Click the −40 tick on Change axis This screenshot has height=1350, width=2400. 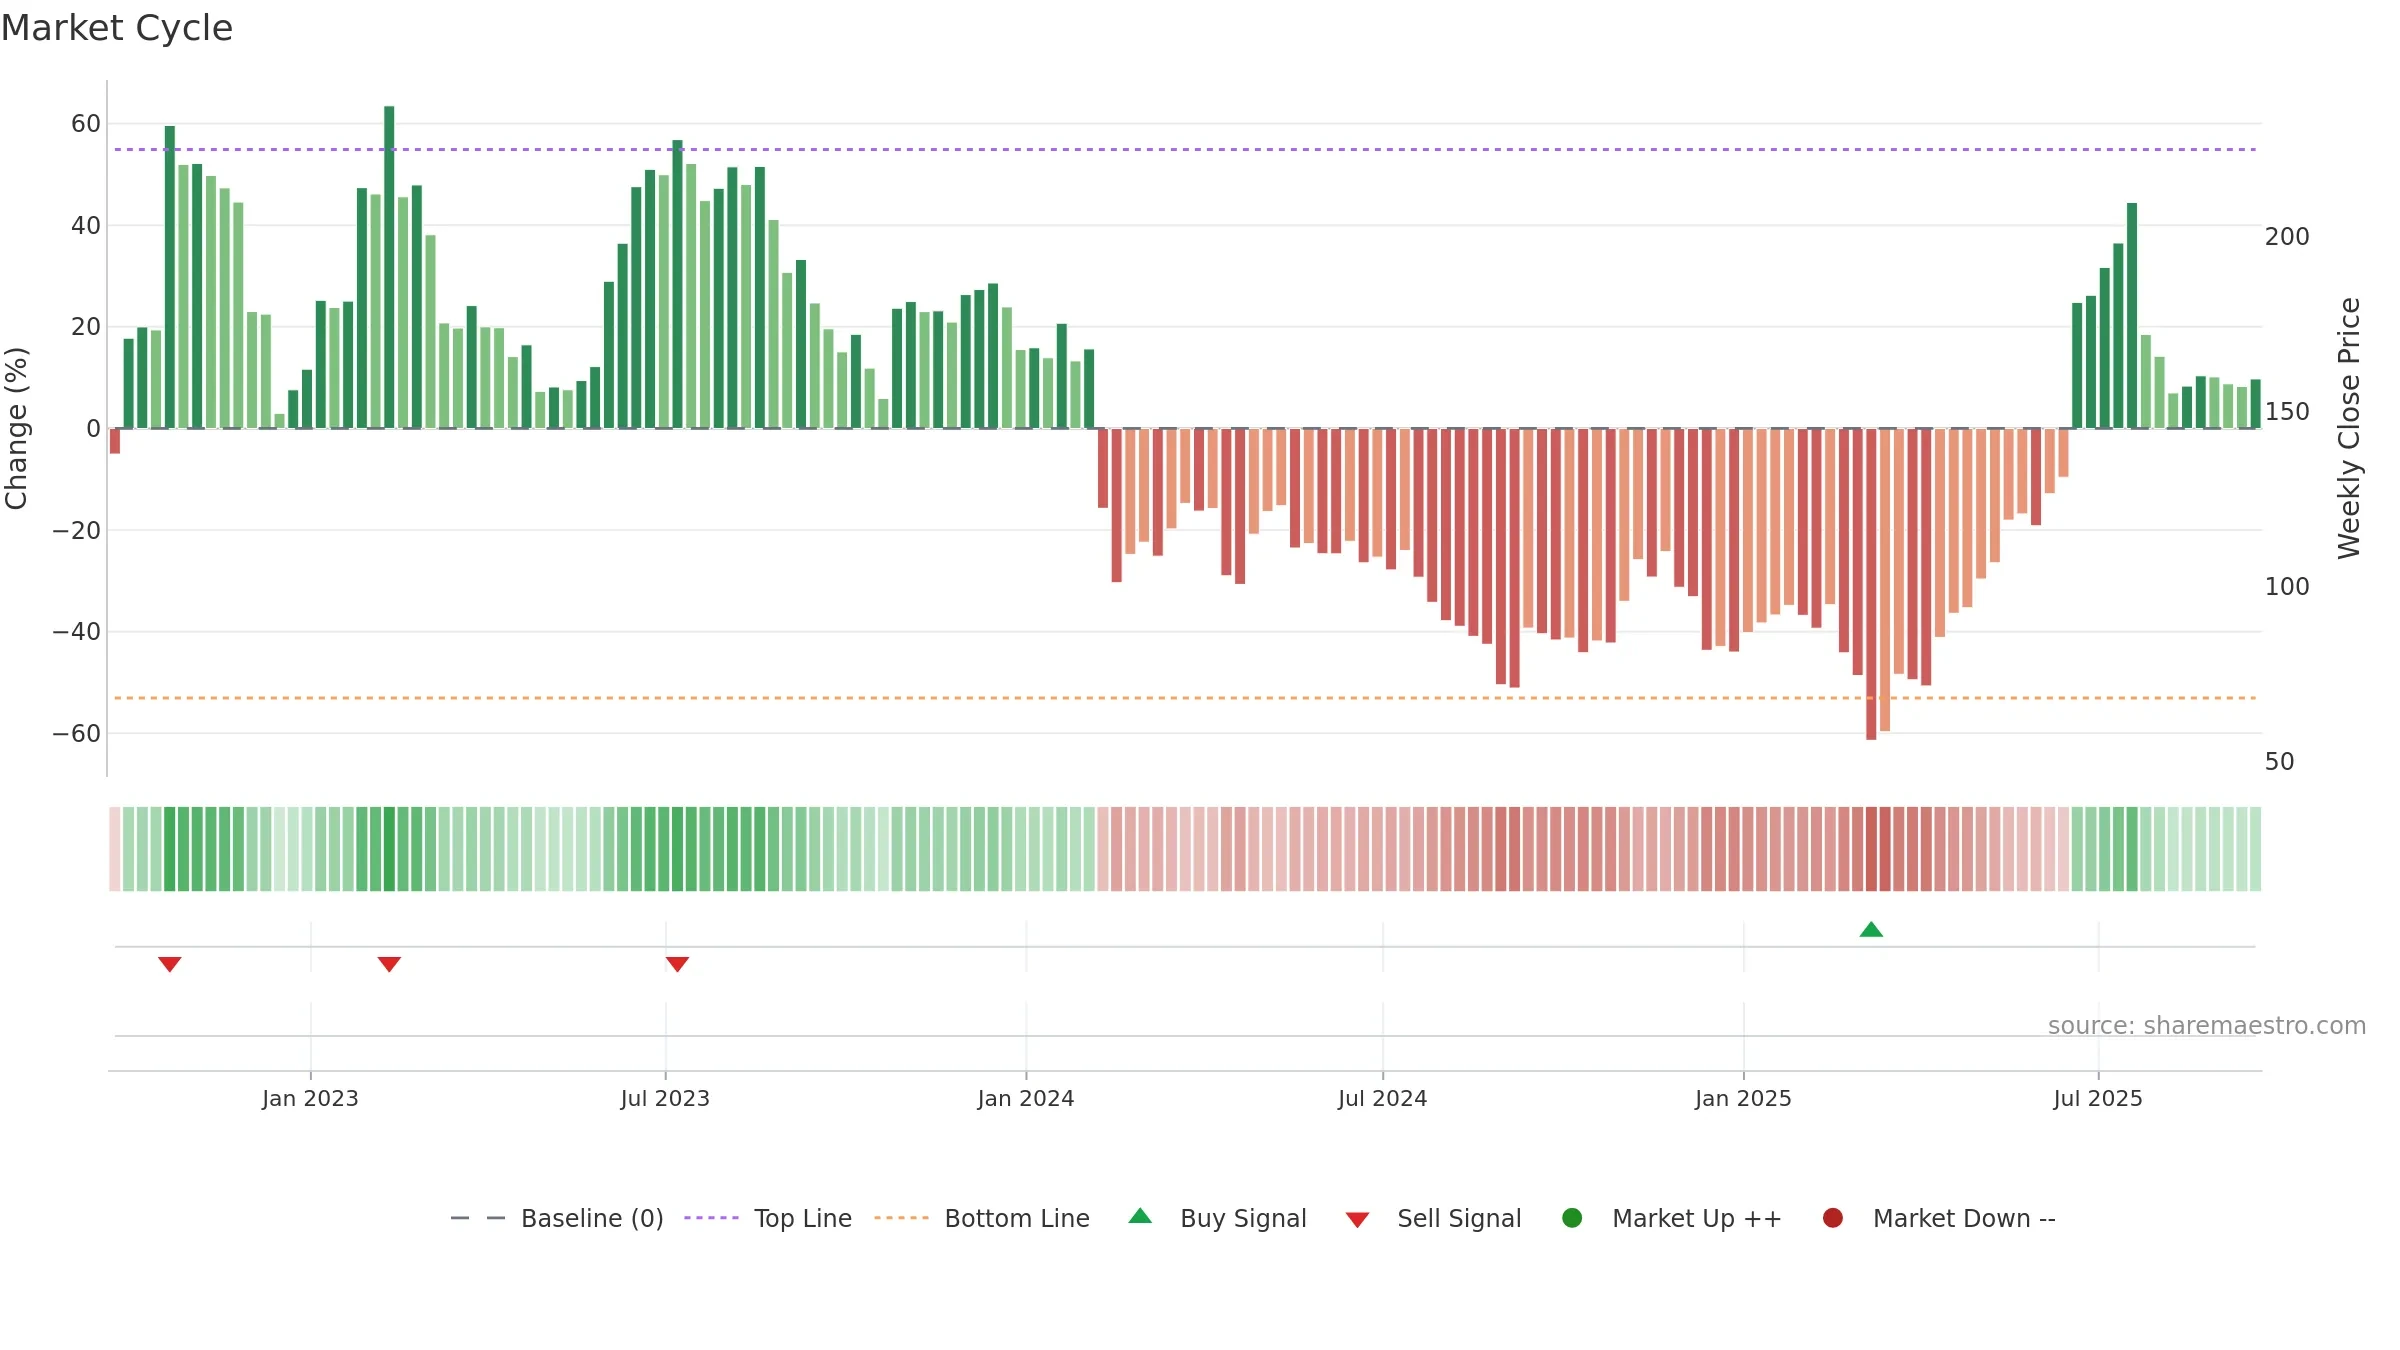77,632
